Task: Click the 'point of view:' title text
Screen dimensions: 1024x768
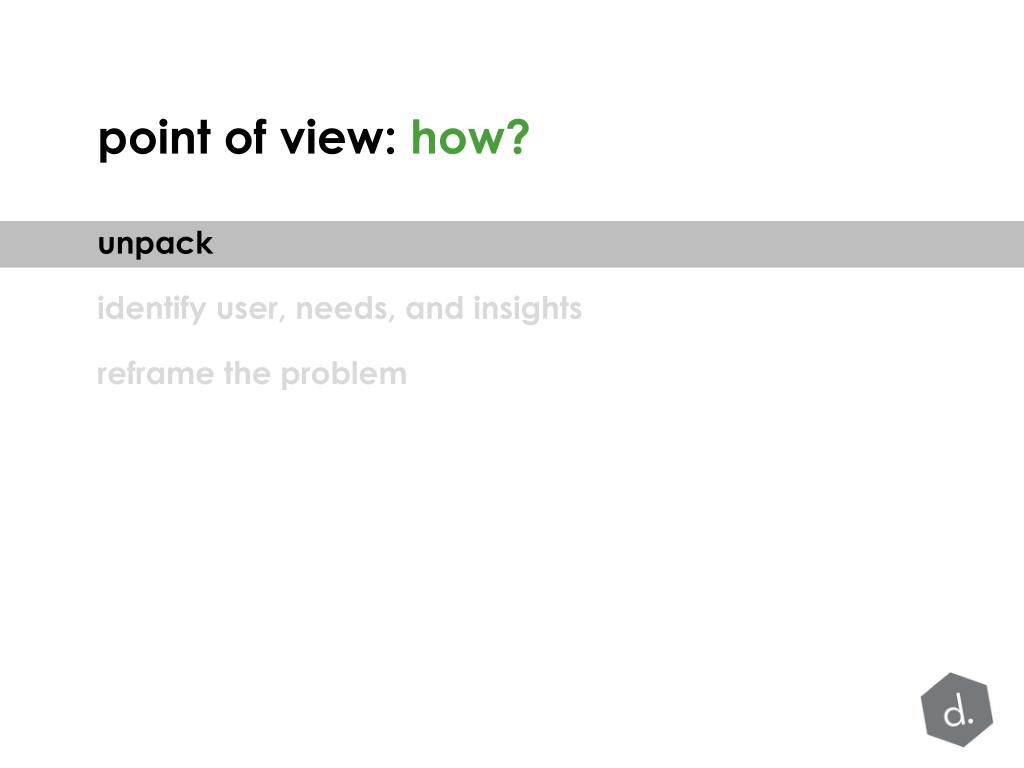Action: click(247, 138)
